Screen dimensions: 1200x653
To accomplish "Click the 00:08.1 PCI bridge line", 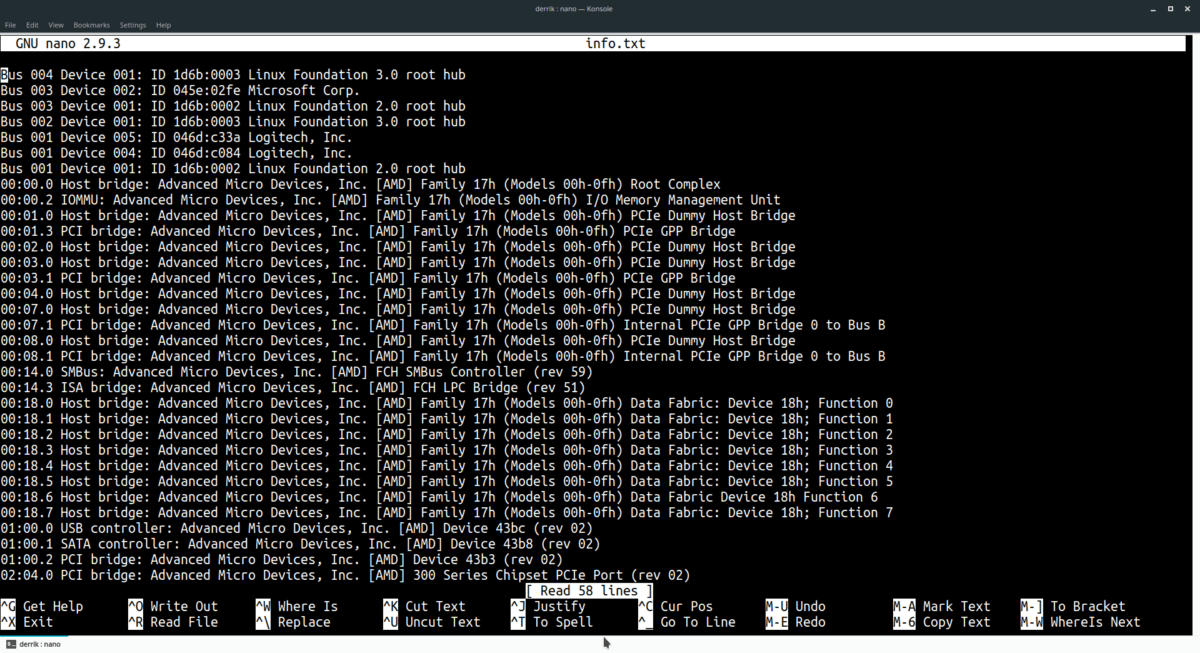I will [x=443, y=356].
